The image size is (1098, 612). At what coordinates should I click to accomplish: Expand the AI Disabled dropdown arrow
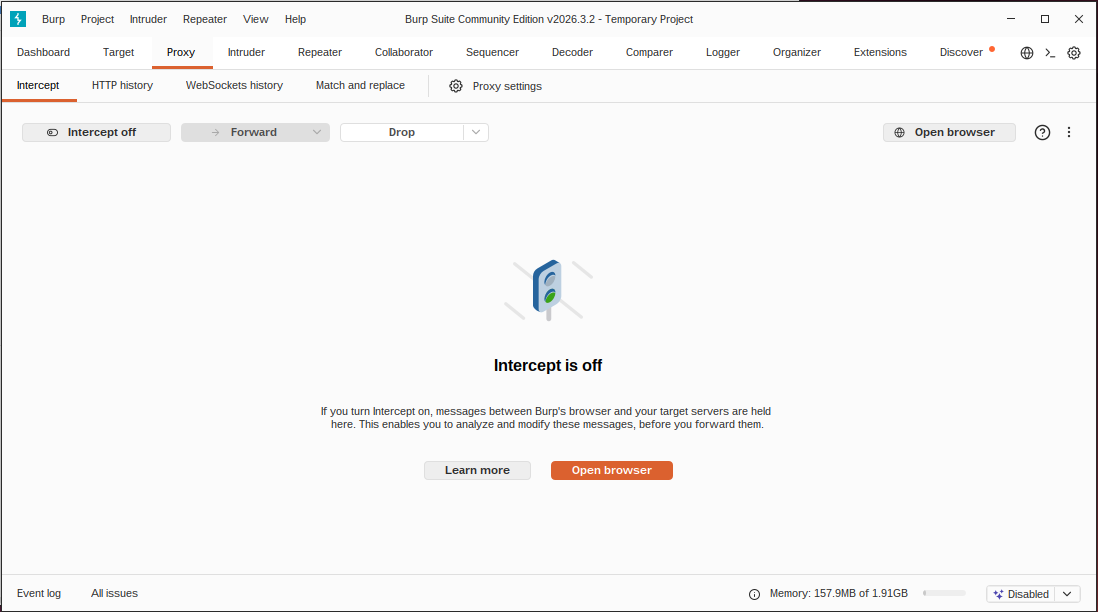tap(1067, 594)
